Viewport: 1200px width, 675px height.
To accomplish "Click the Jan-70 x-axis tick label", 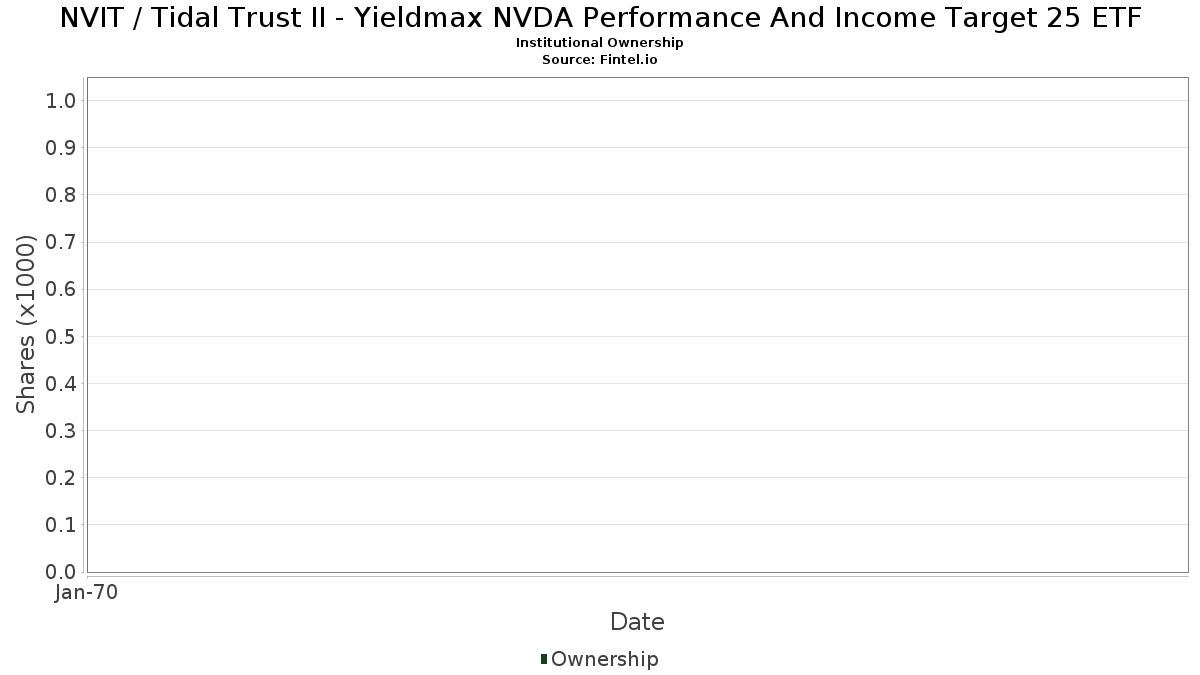I will point(87,592).
